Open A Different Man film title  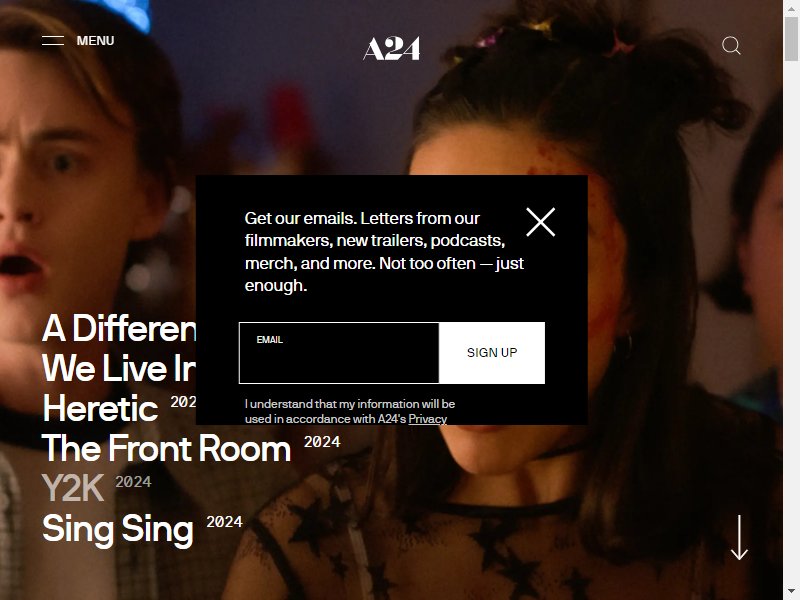tap(119, 328)
